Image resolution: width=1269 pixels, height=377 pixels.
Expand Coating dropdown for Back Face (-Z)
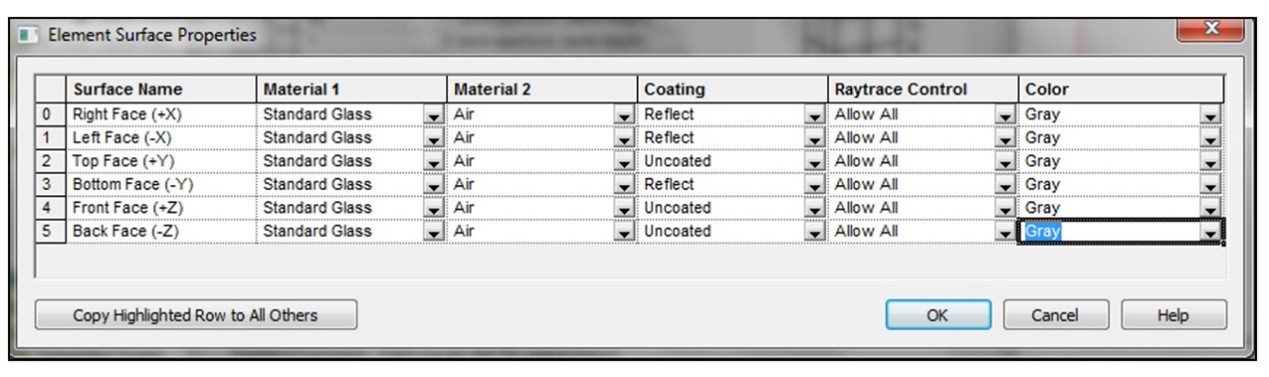(813, 231)
